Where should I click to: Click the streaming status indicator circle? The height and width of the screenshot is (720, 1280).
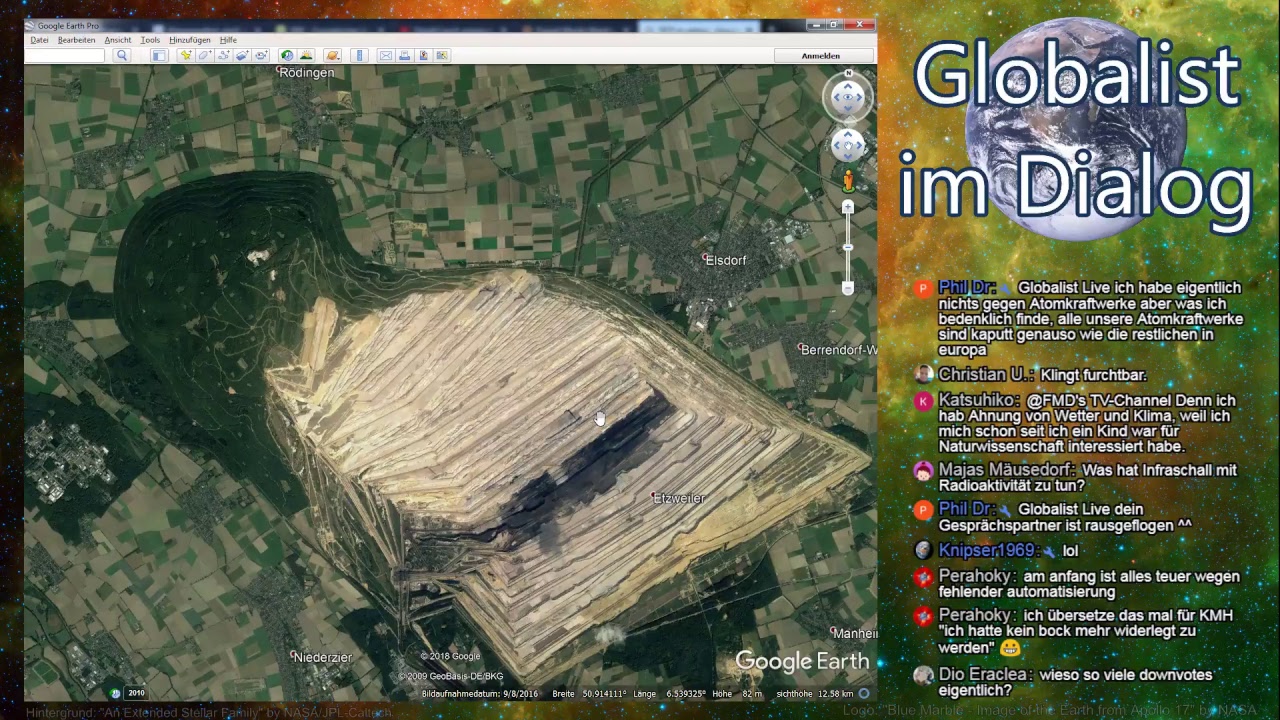click(864, 693)
